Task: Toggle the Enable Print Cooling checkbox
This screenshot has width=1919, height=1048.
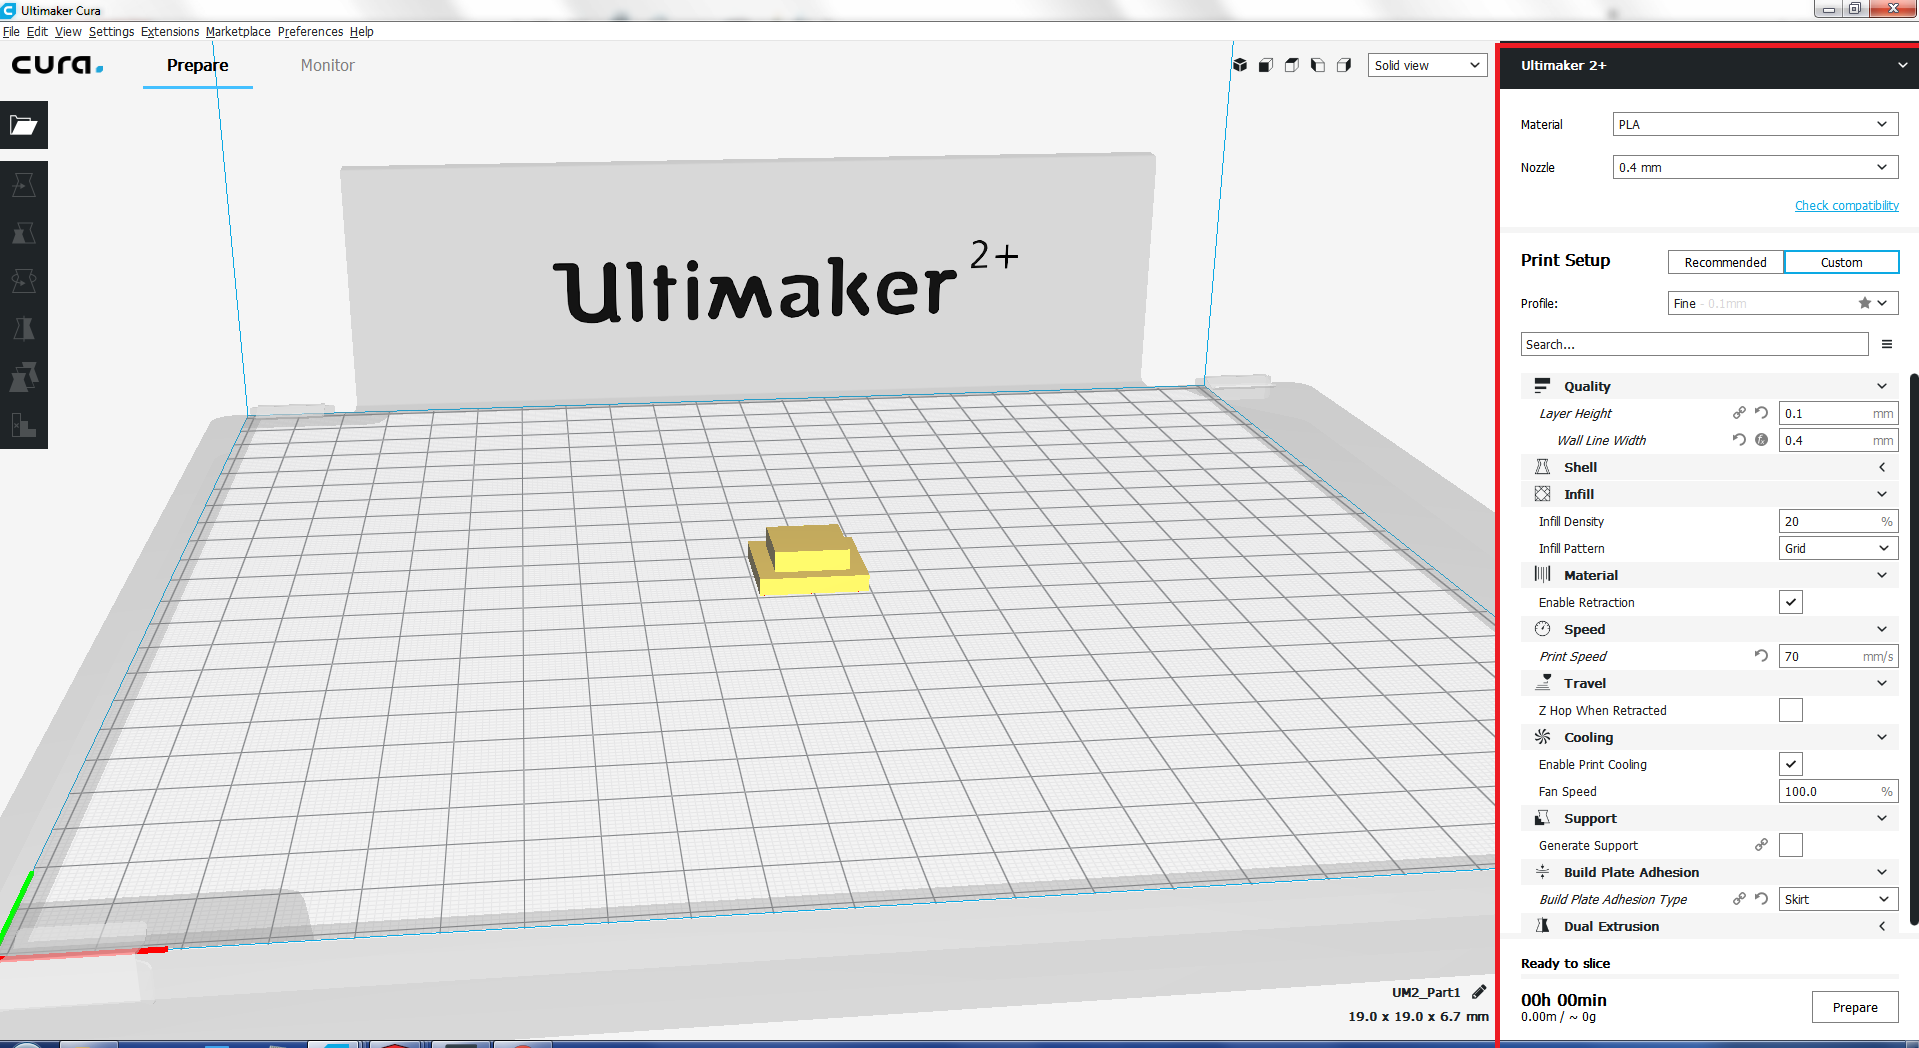Action: (x=1791, y=764)
